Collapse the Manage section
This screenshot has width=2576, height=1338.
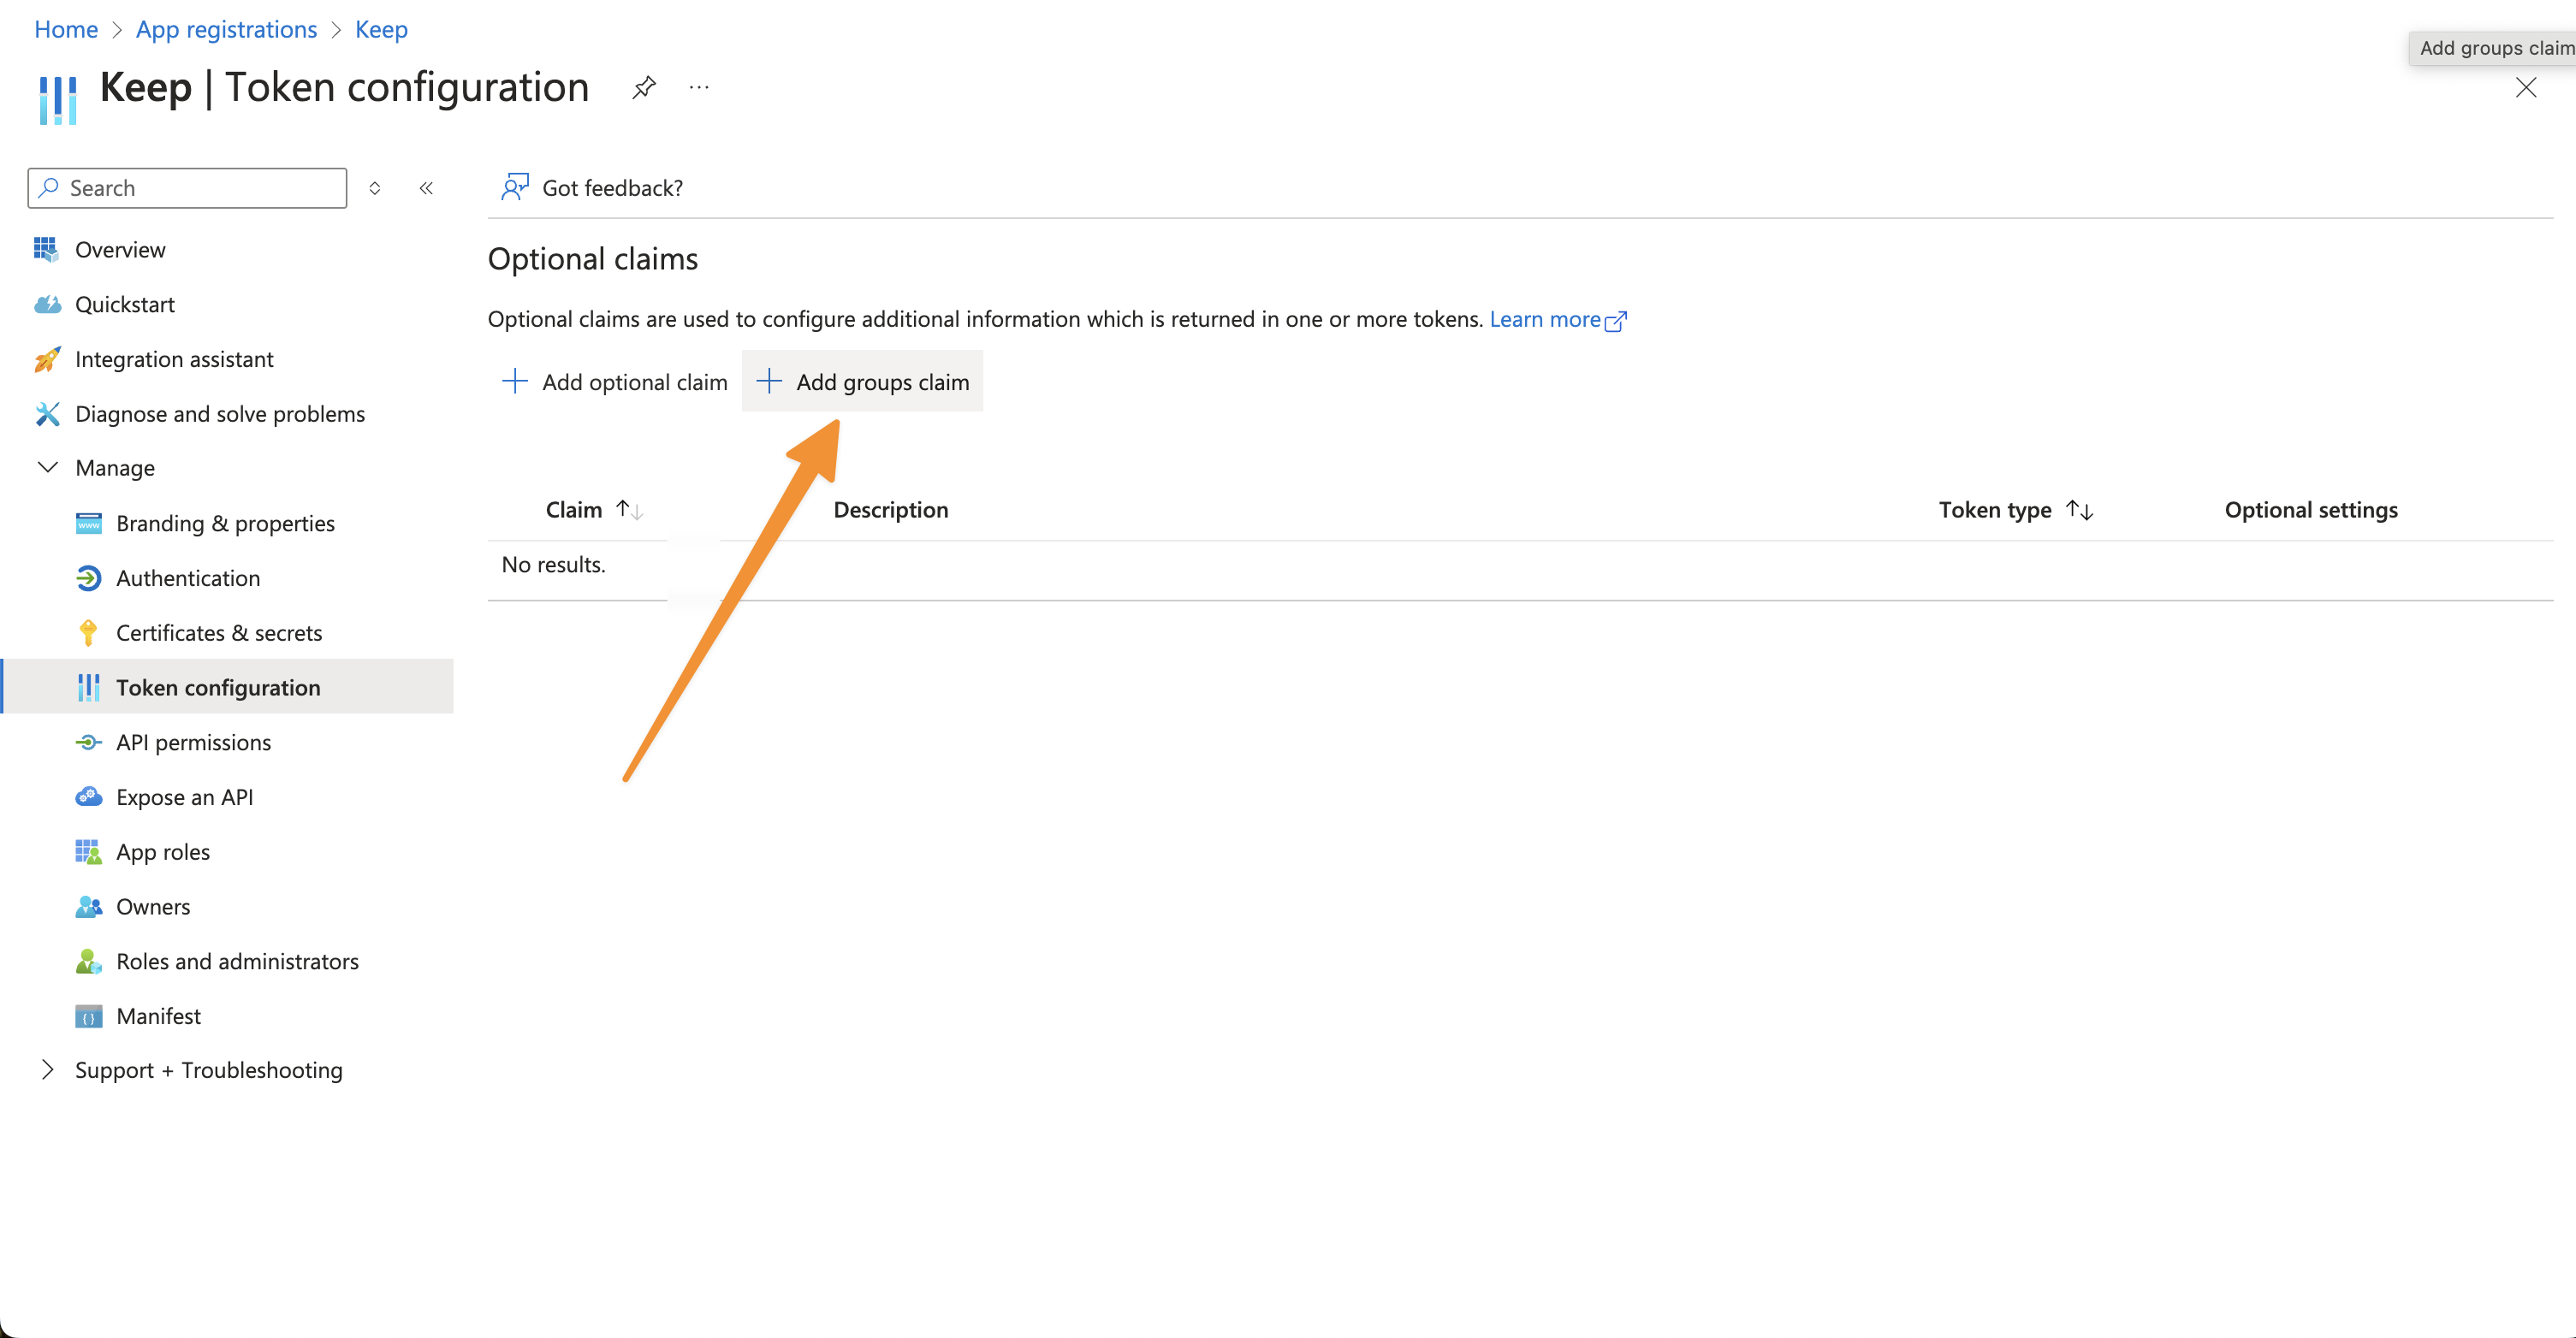pyautogui.click(x=47, y=467)
